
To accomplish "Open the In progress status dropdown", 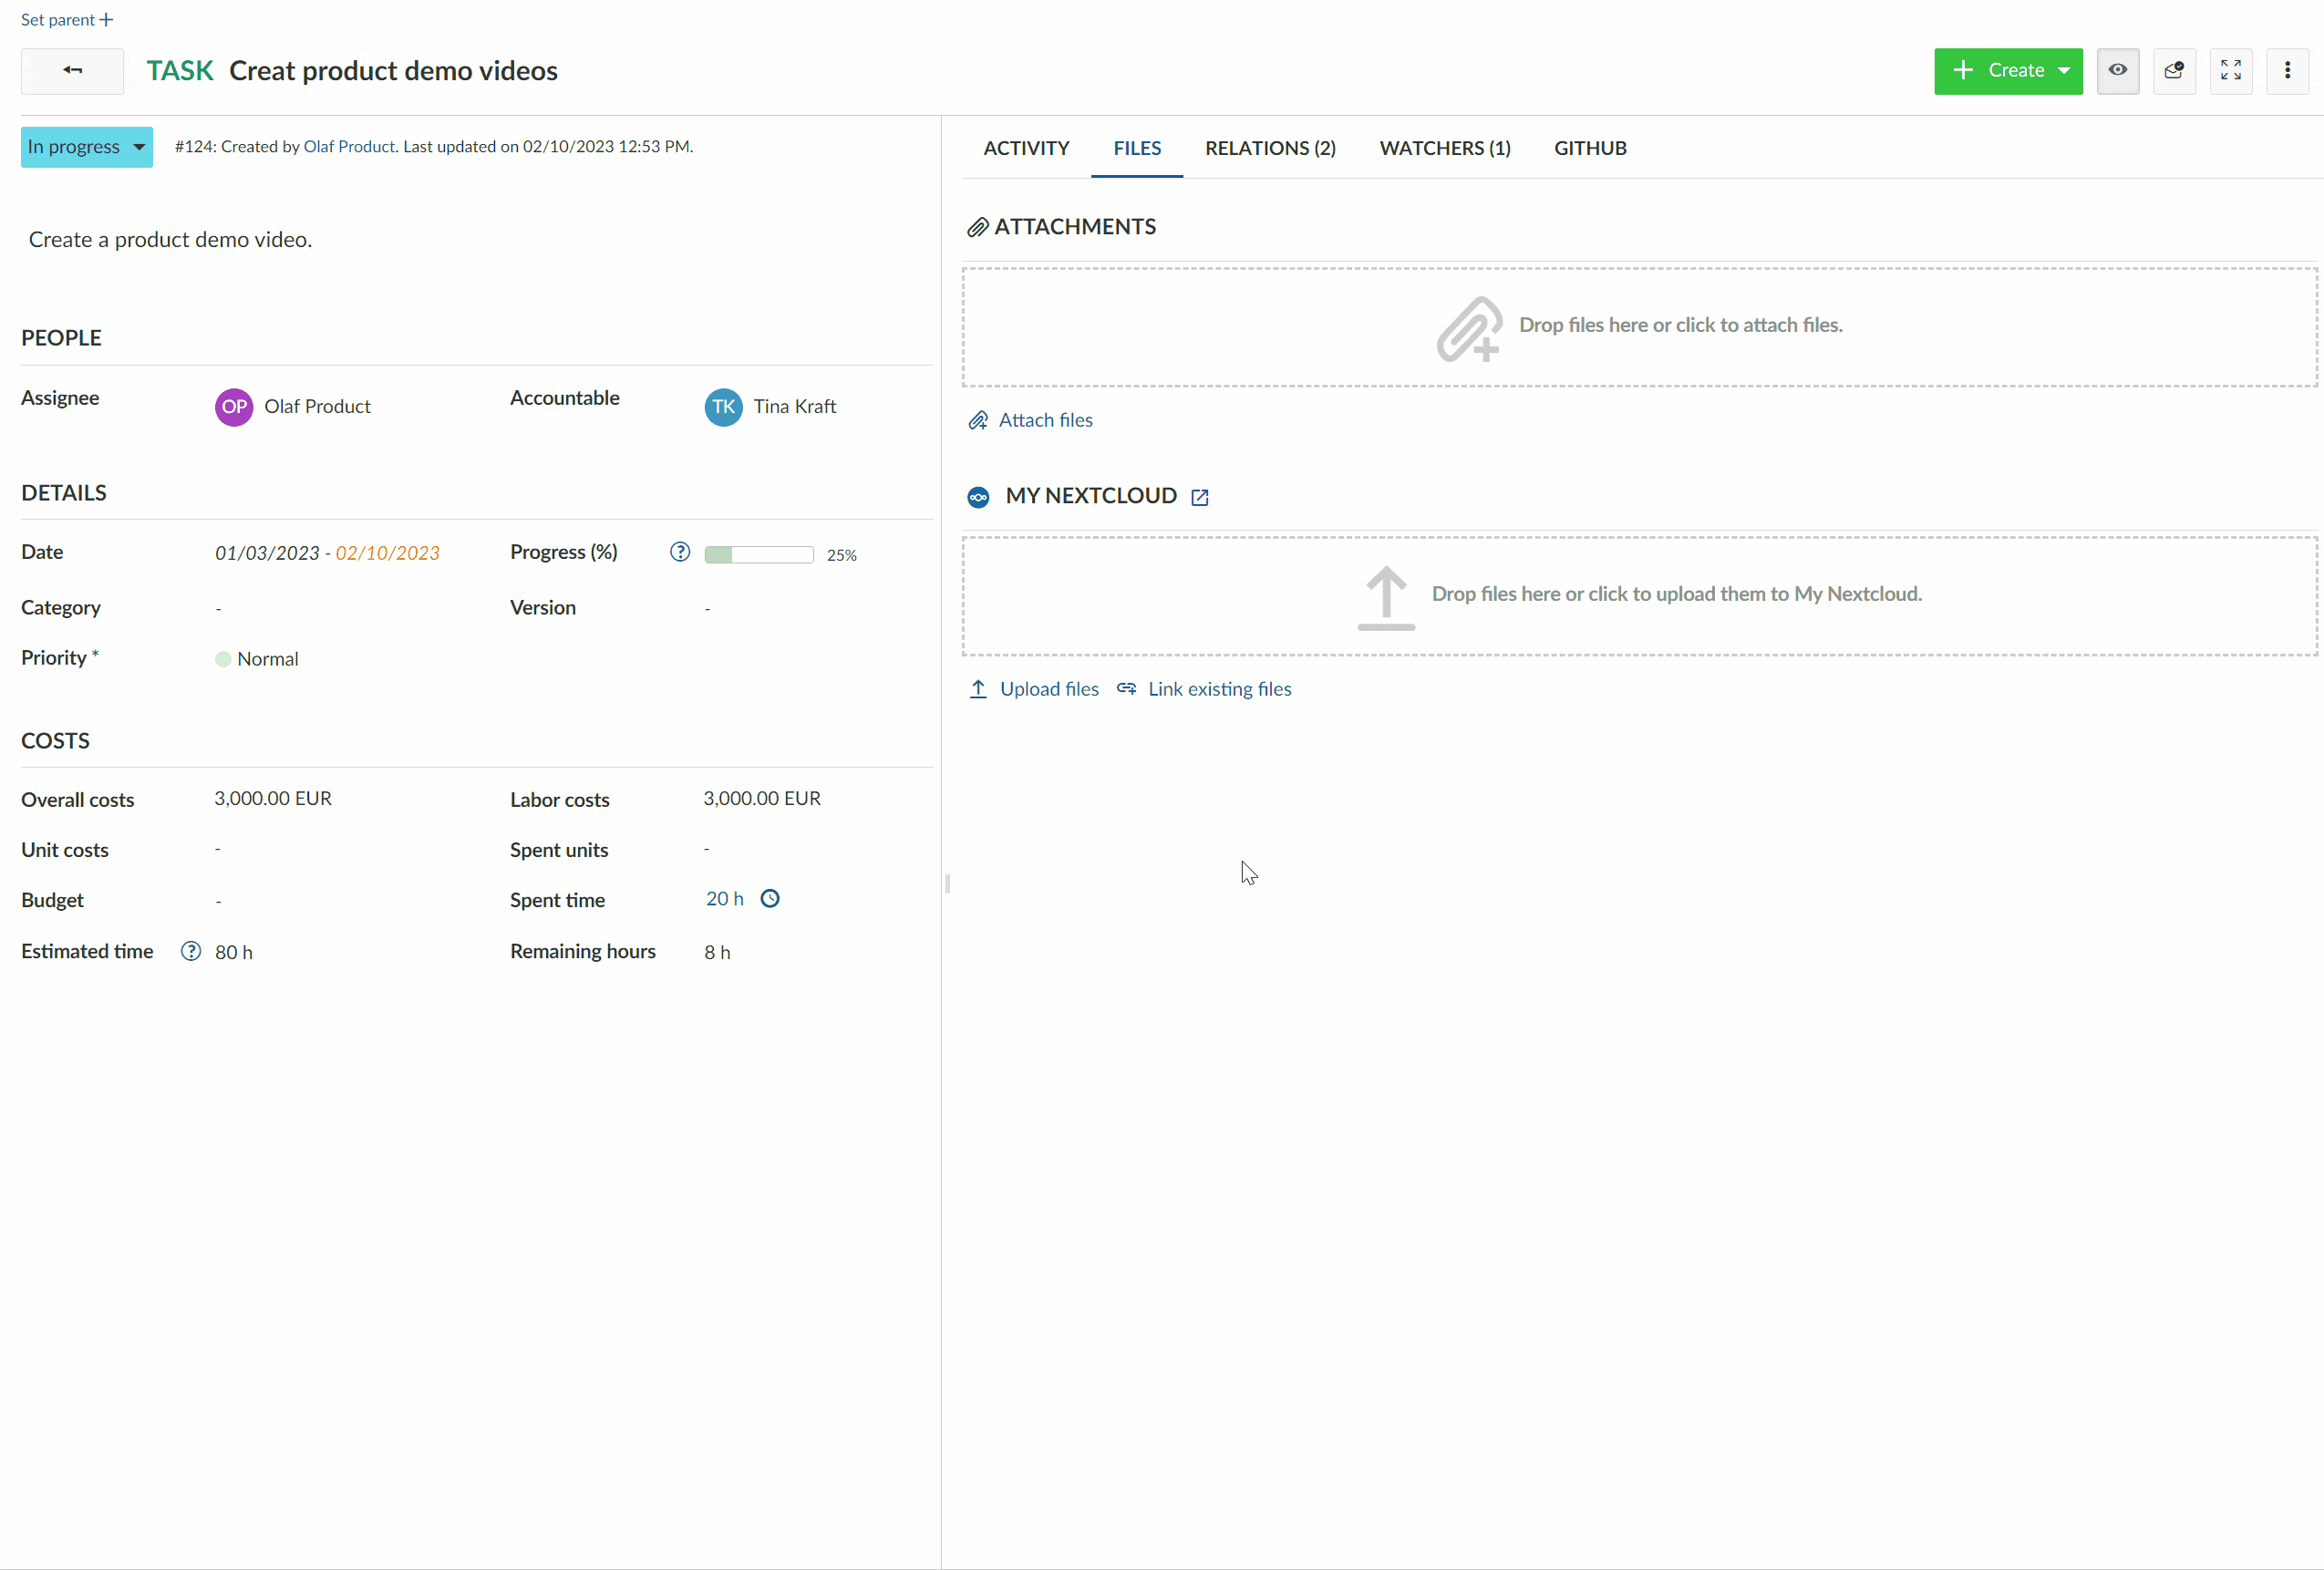I will pos(86,146).
